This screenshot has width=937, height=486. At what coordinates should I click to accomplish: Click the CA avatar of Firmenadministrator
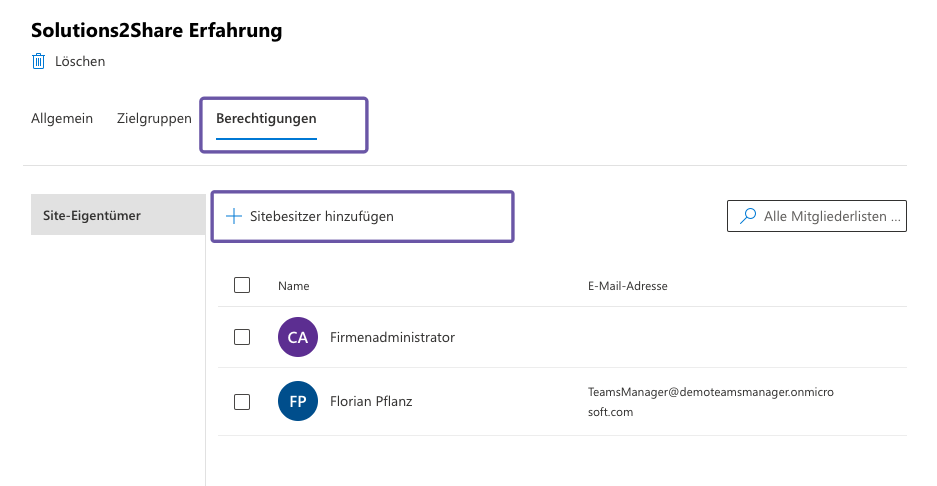298,337
